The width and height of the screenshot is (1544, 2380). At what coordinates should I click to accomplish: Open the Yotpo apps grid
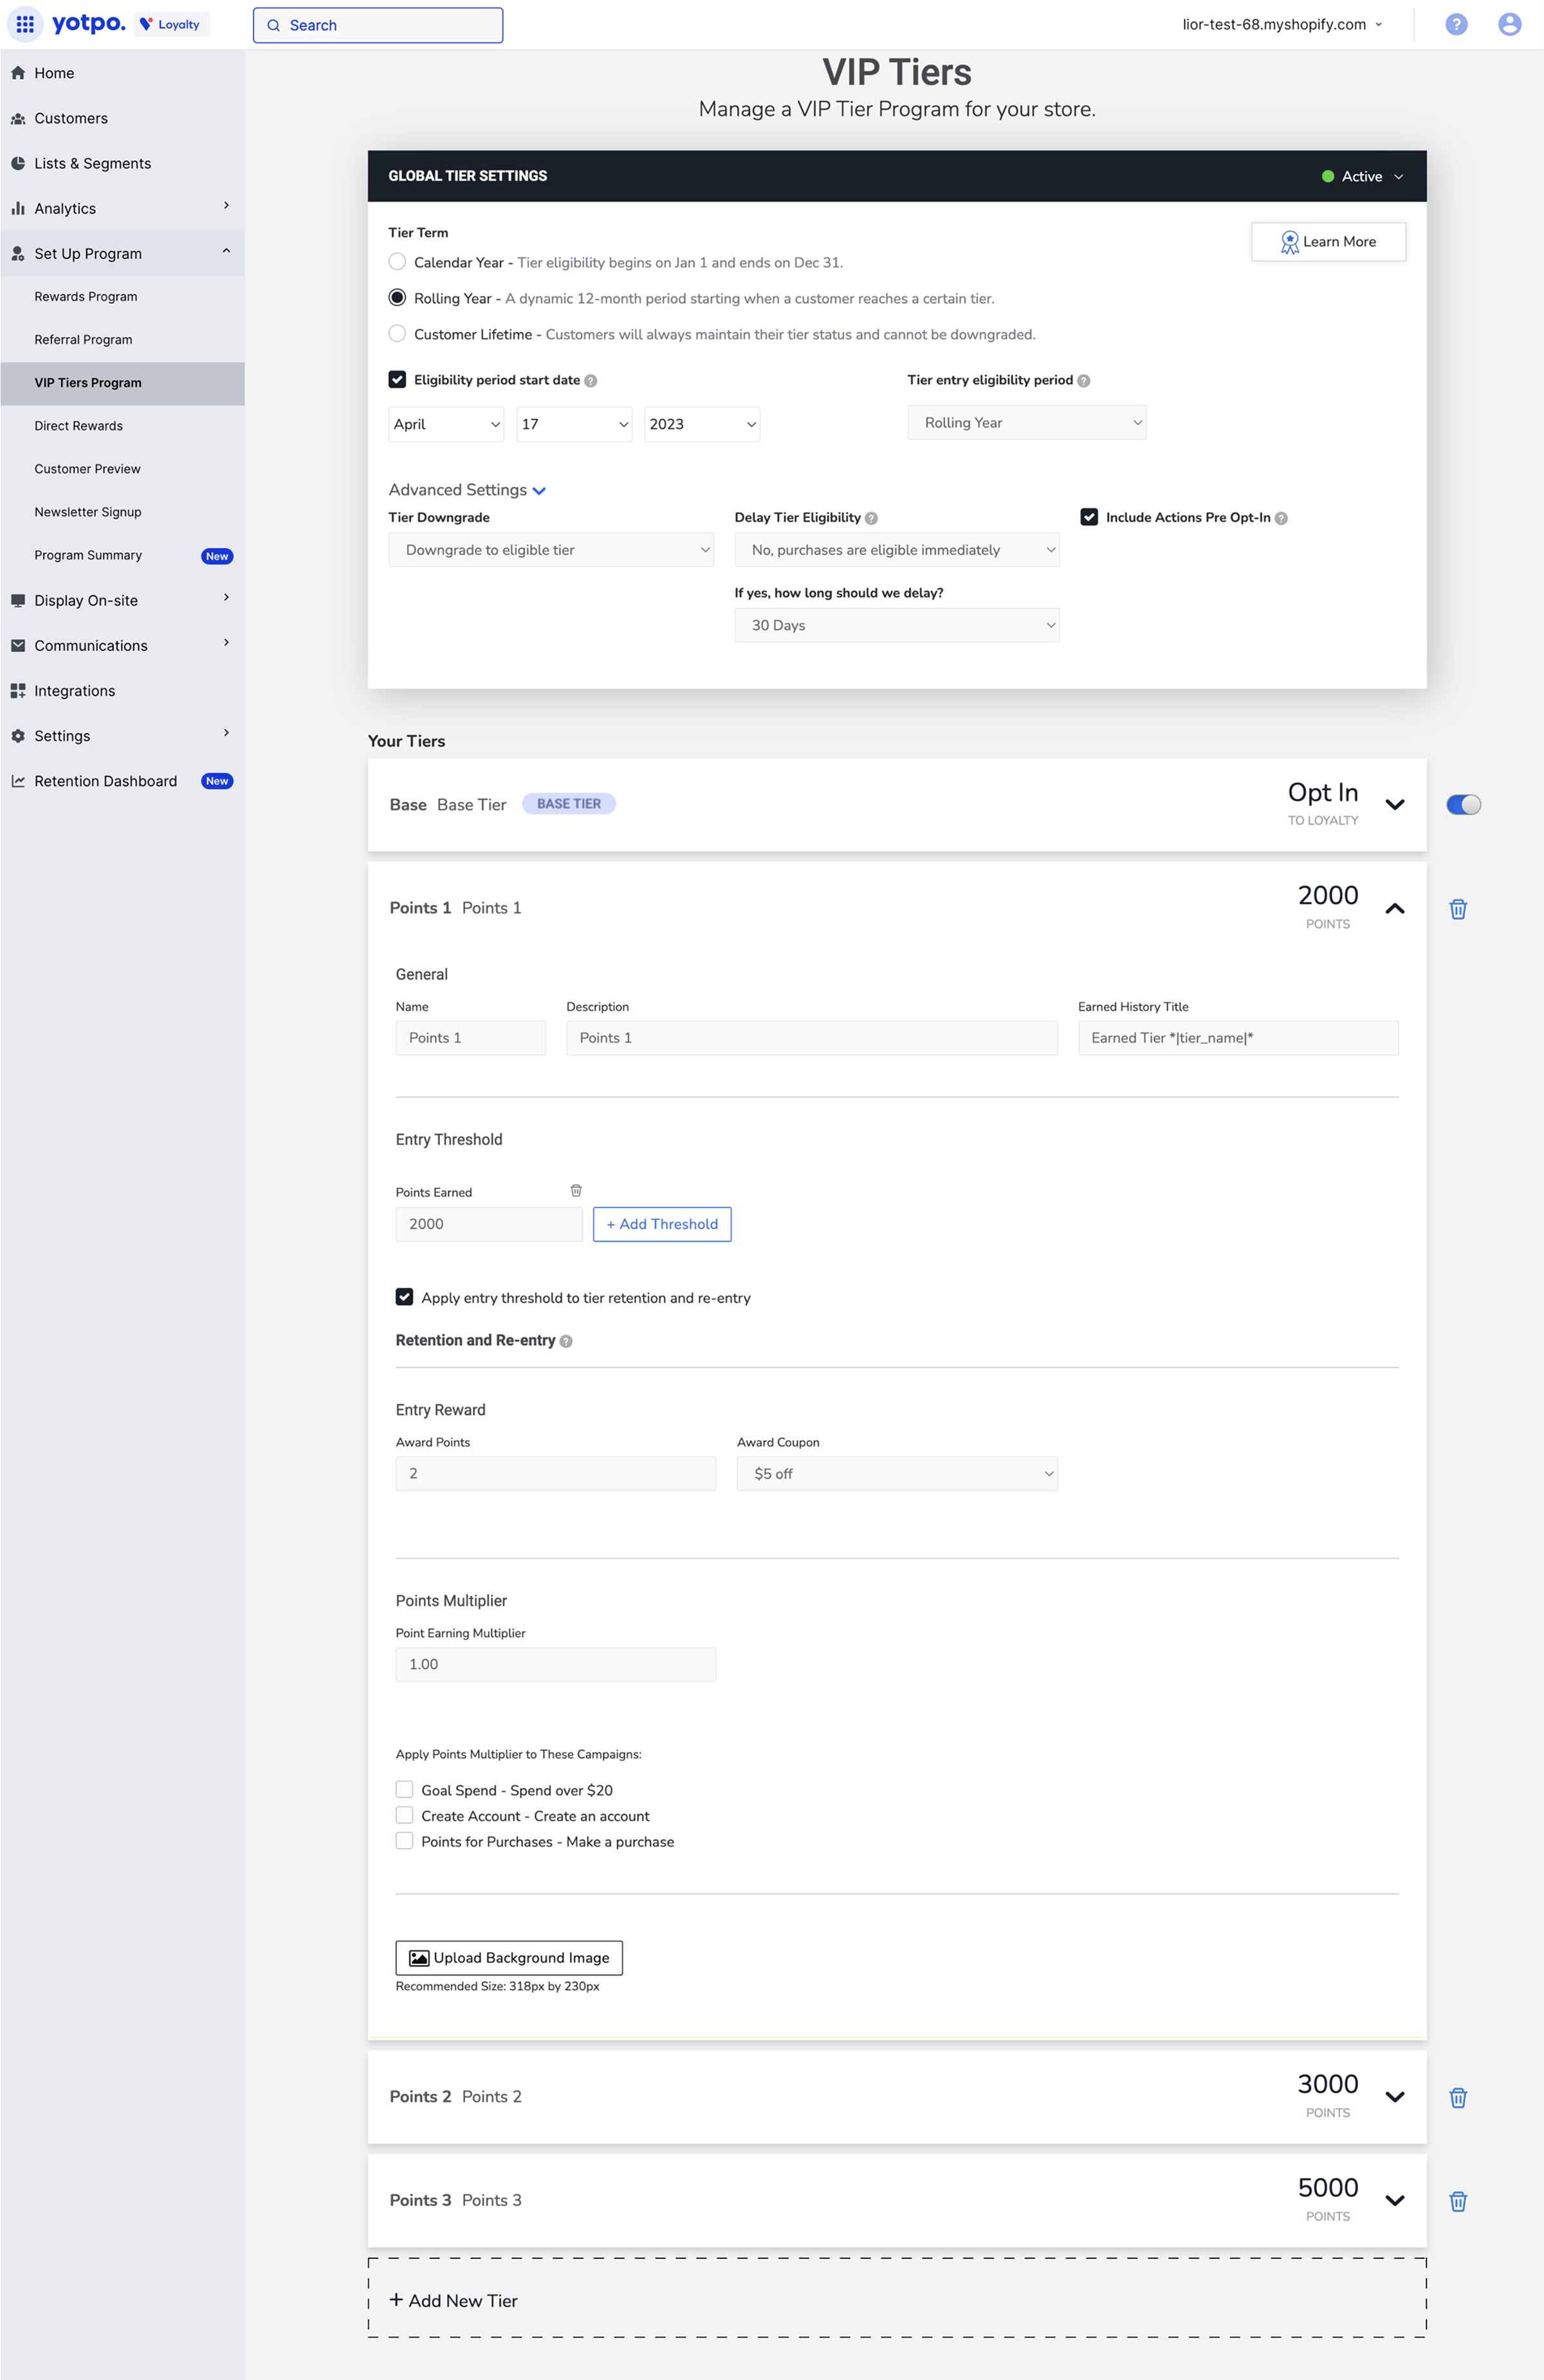tap(25, 24)
